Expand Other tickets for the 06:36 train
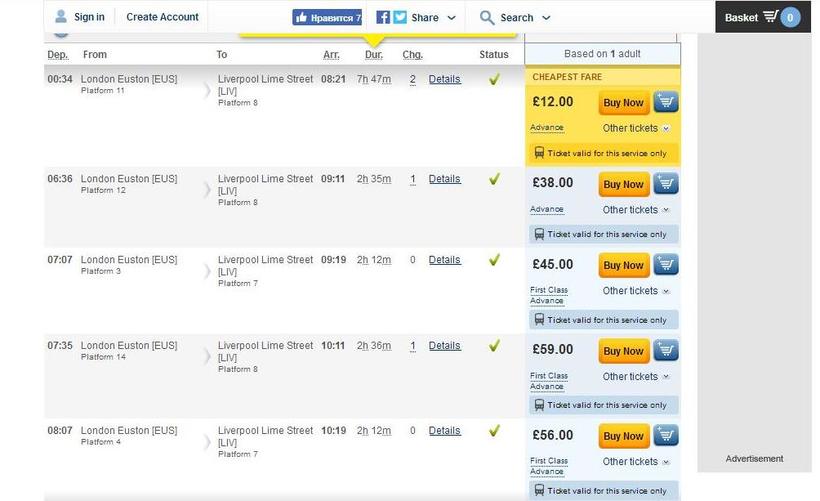 636,210
